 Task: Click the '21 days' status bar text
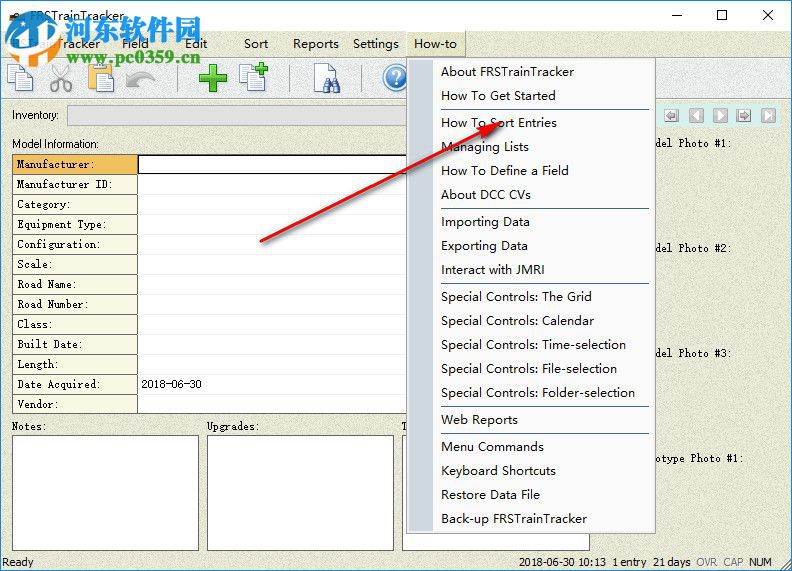click(x=671, y=562)
